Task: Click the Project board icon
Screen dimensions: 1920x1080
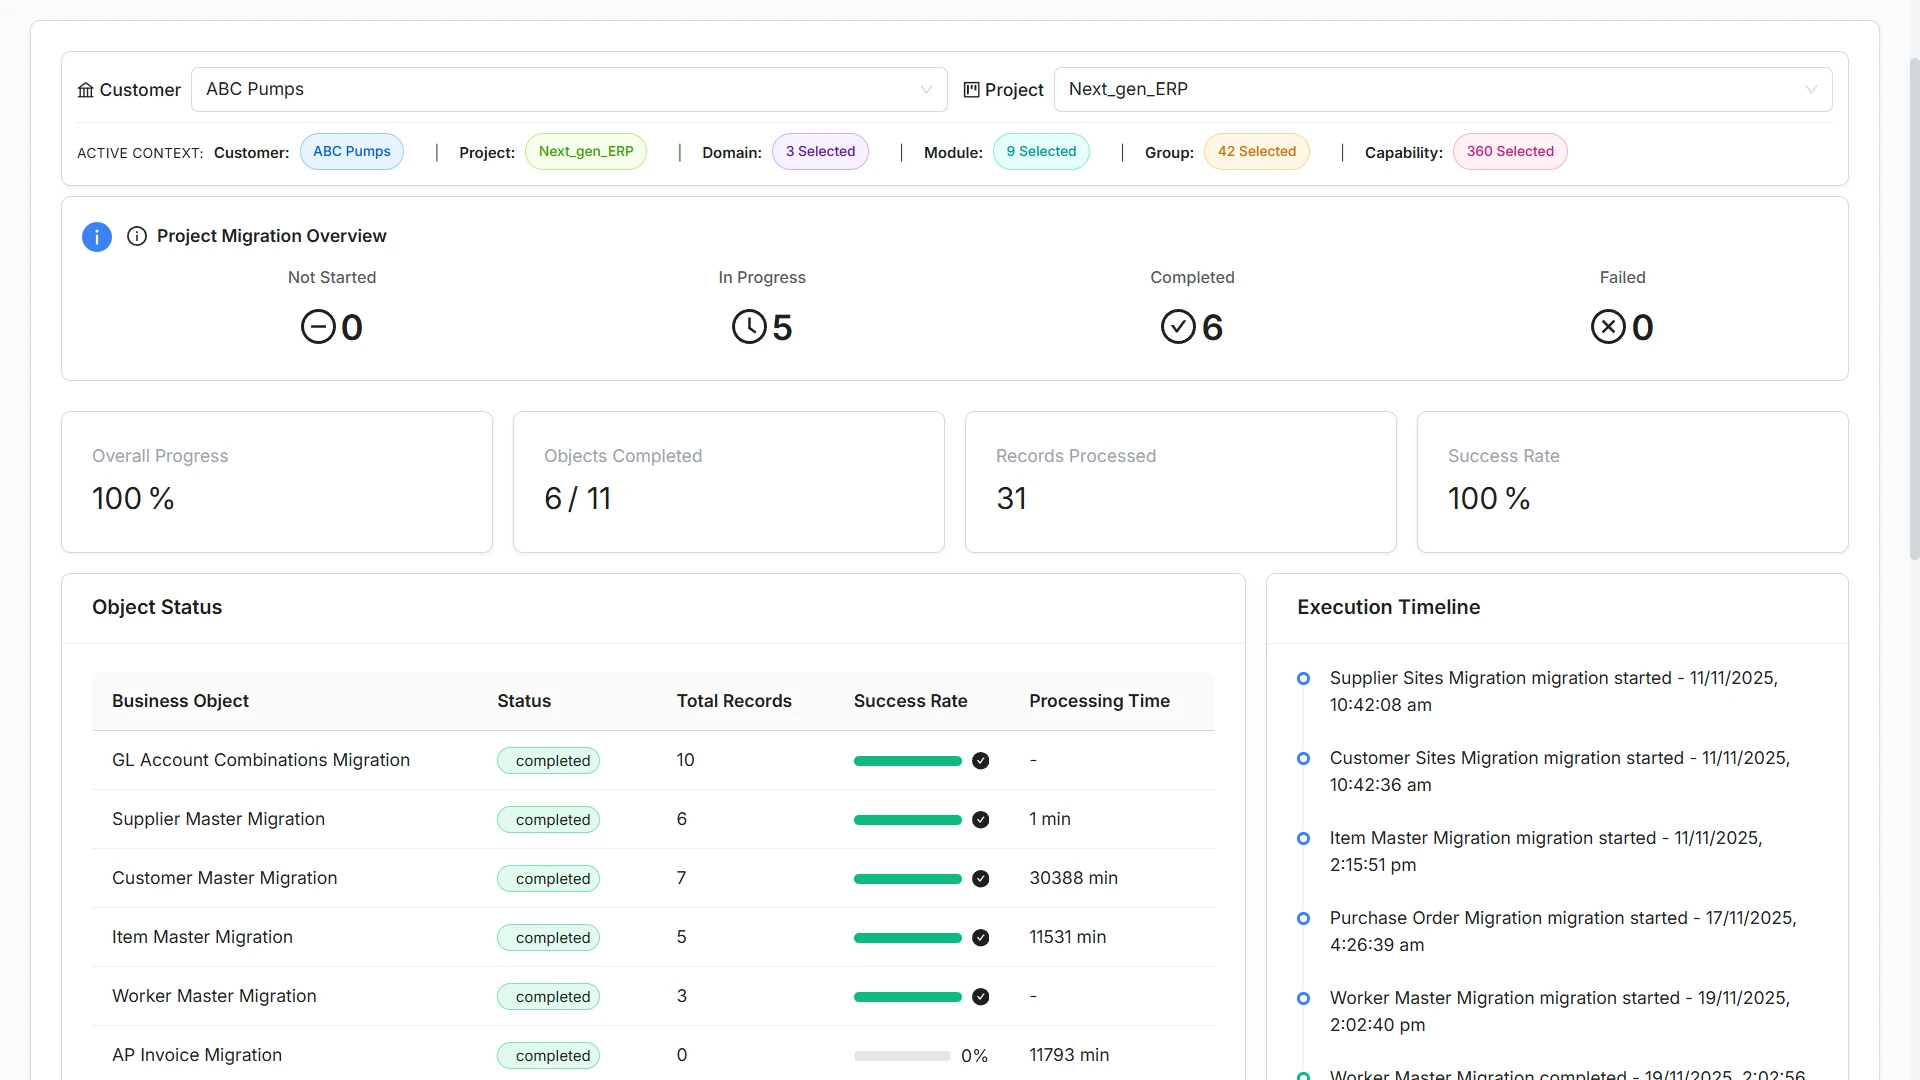Action: click(x=971, y=90)
